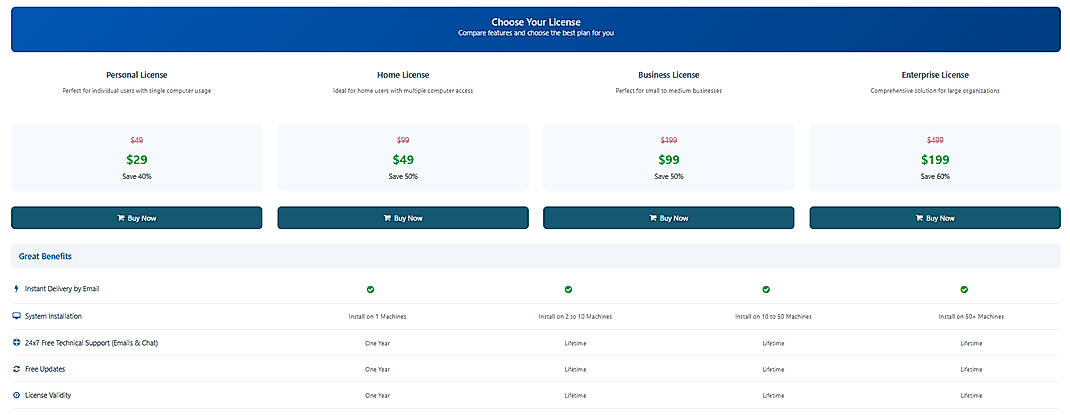Click Buy Now under Business License

coord(669,218)
